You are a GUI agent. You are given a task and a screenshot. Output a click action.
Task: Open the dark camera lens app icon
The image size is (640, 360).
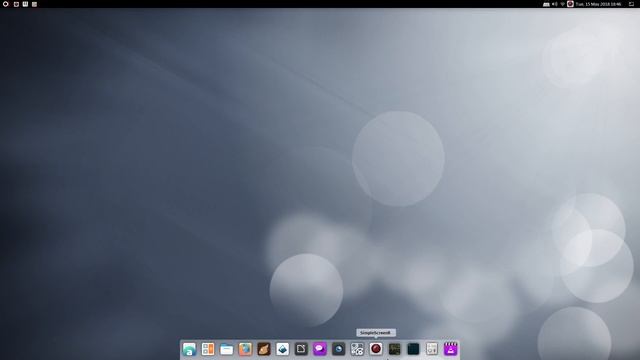coord(338,349)
